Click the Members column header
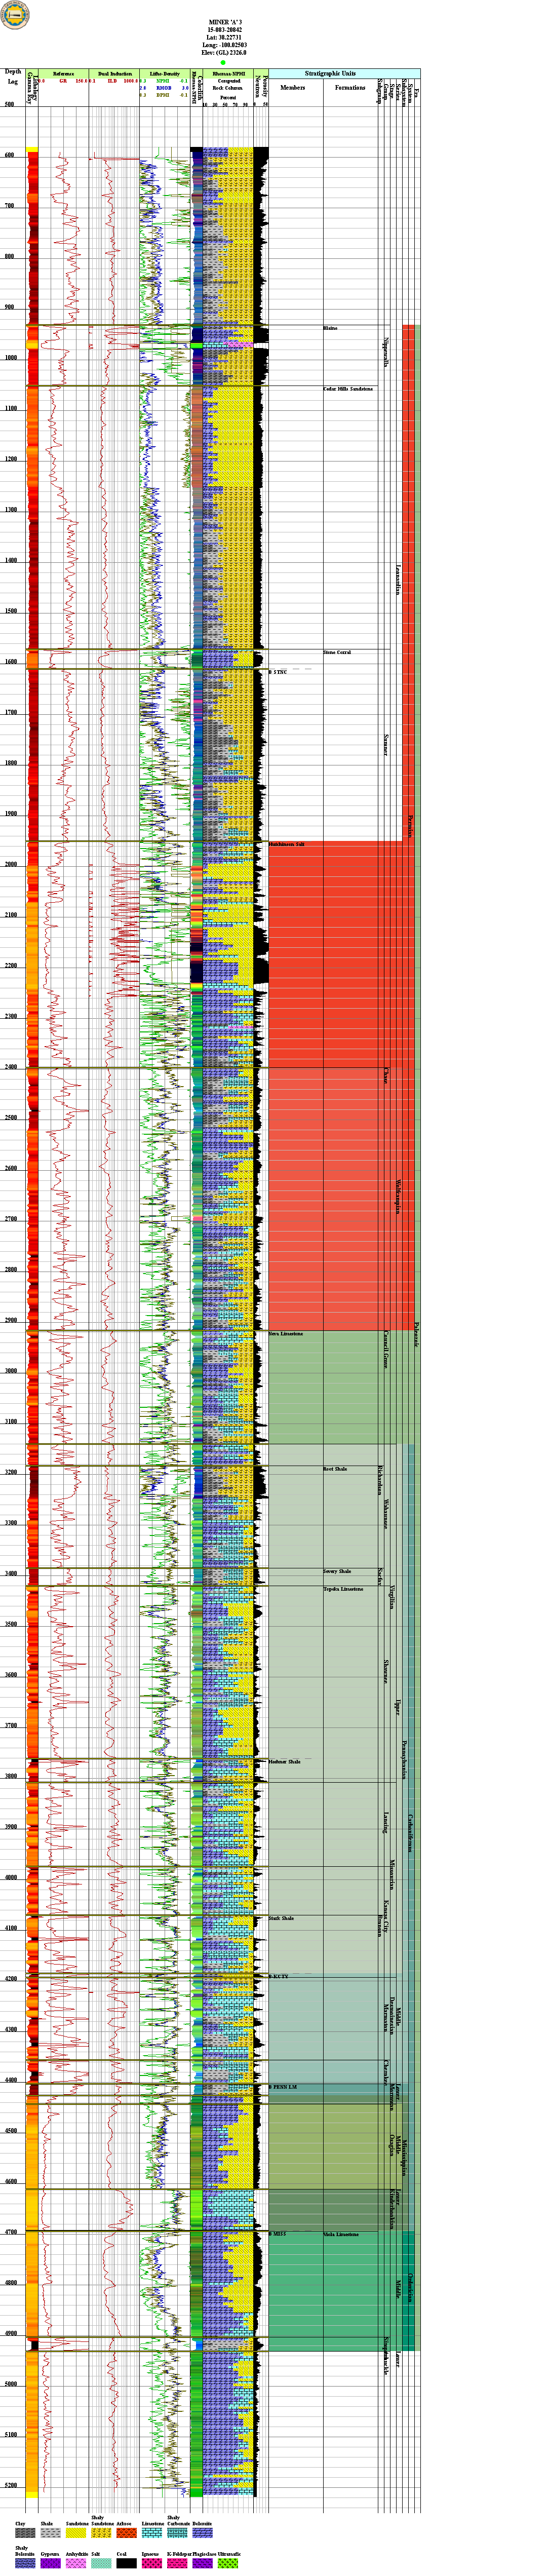The image size is (547, 2576). [x=293, y=88]
